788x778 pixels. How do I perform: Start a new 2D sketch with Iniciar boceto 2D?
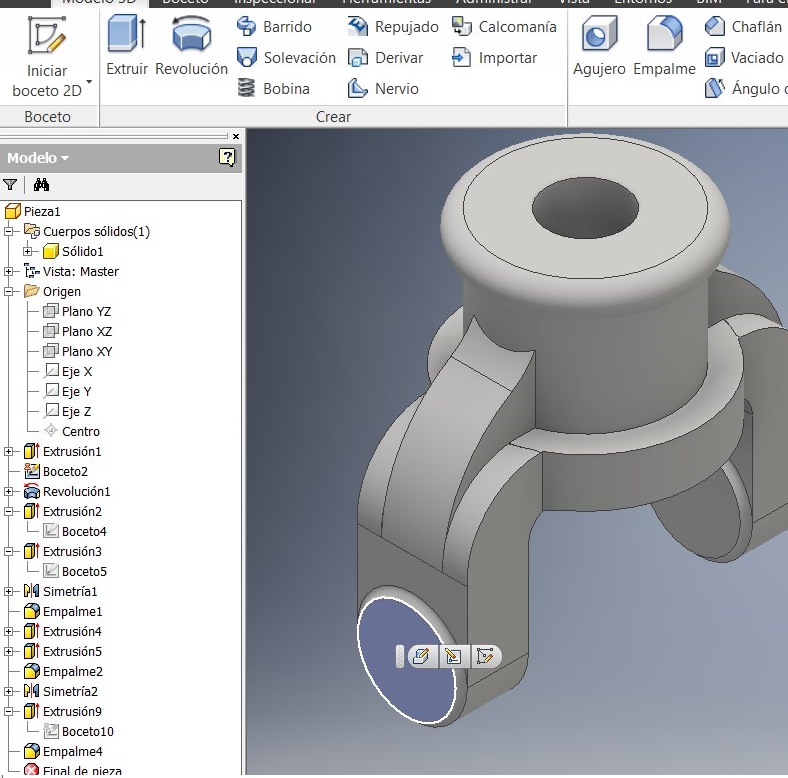point(47,55)
